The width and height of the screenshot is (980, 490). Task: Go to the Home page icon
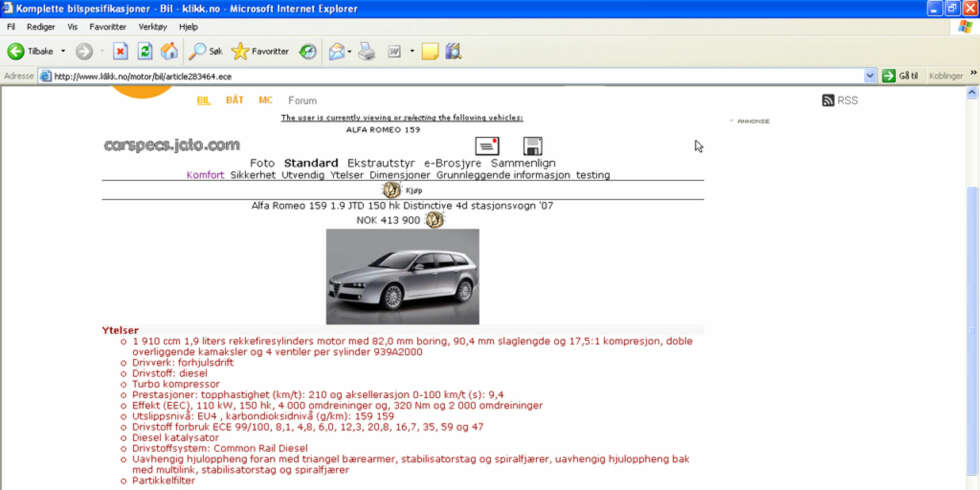point(169,51)
